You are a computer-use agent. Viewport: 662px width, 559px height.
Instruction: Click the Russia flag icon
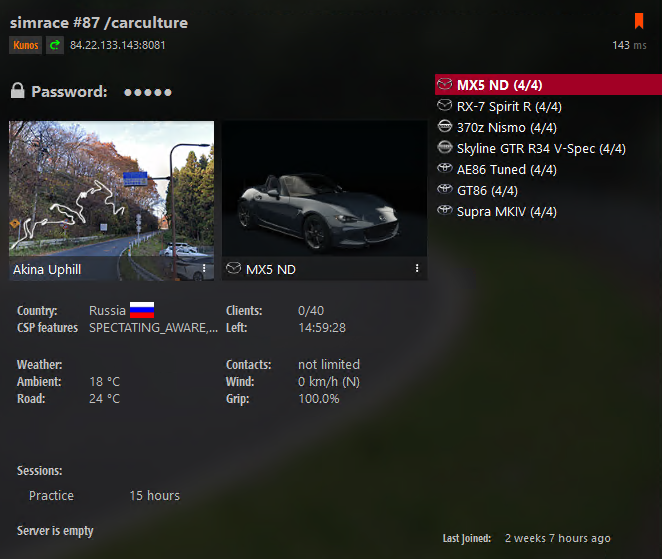tap(142, 310)
